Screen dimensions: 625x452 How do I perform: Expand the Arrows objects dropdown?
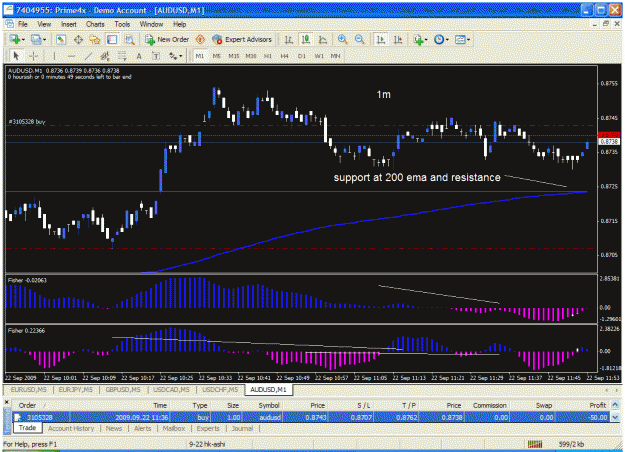pos(175,56)
